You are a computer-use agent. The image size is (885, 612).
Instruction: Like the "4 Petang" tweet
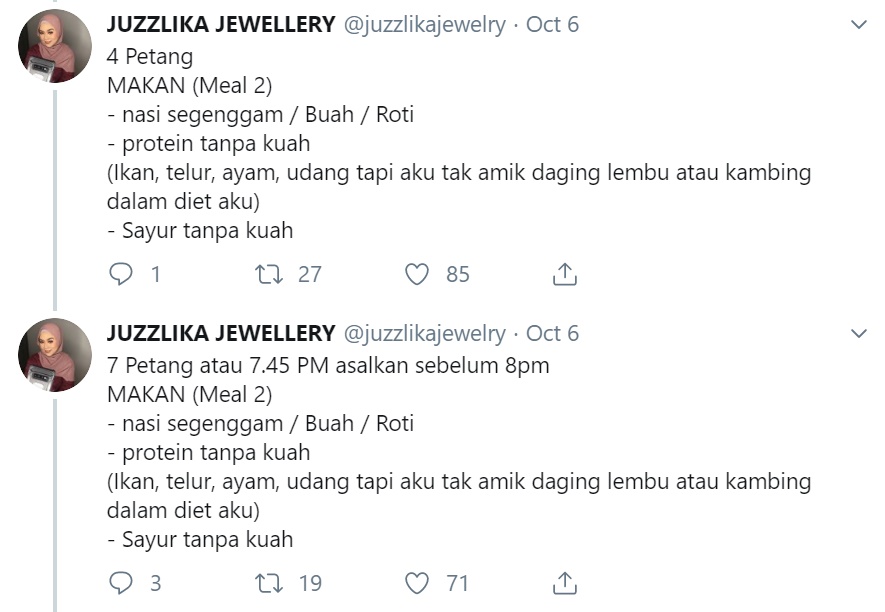tap(418, 273)
